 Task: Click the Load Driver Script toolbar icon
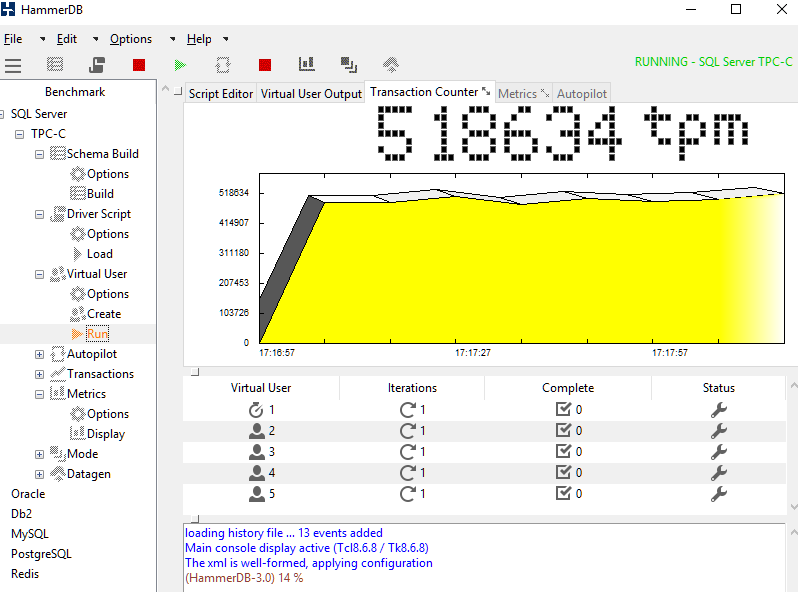(97, 65)
